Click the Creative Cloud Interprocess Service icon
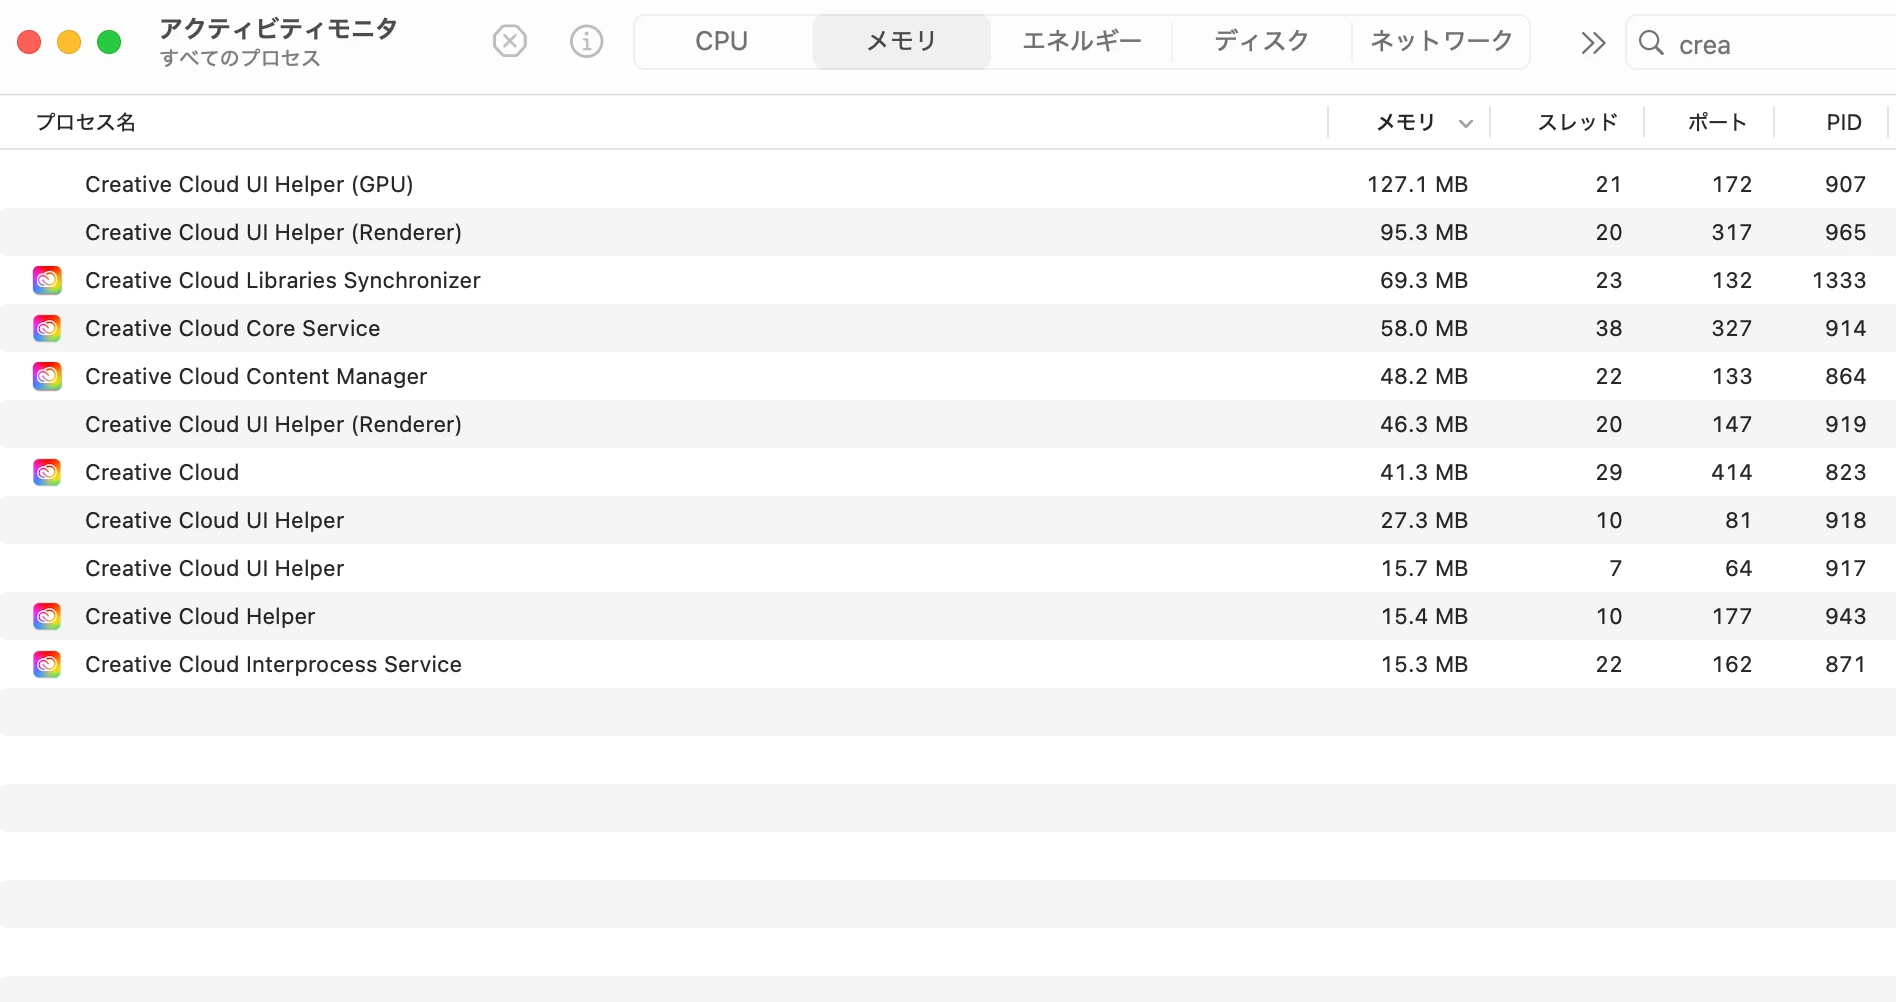The height and width of the screenshot is (1002, 1896). click(x=47, y=664)
